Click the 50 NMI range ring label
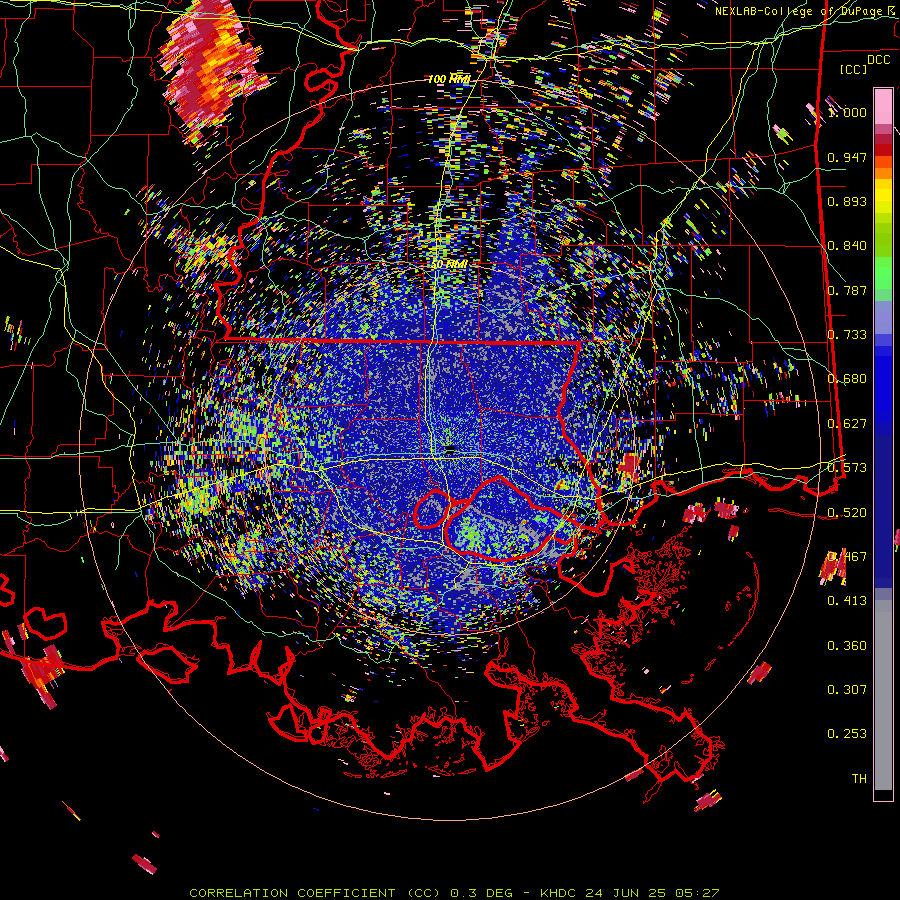This screenshot has height=900, width=900. pos(449,265)
